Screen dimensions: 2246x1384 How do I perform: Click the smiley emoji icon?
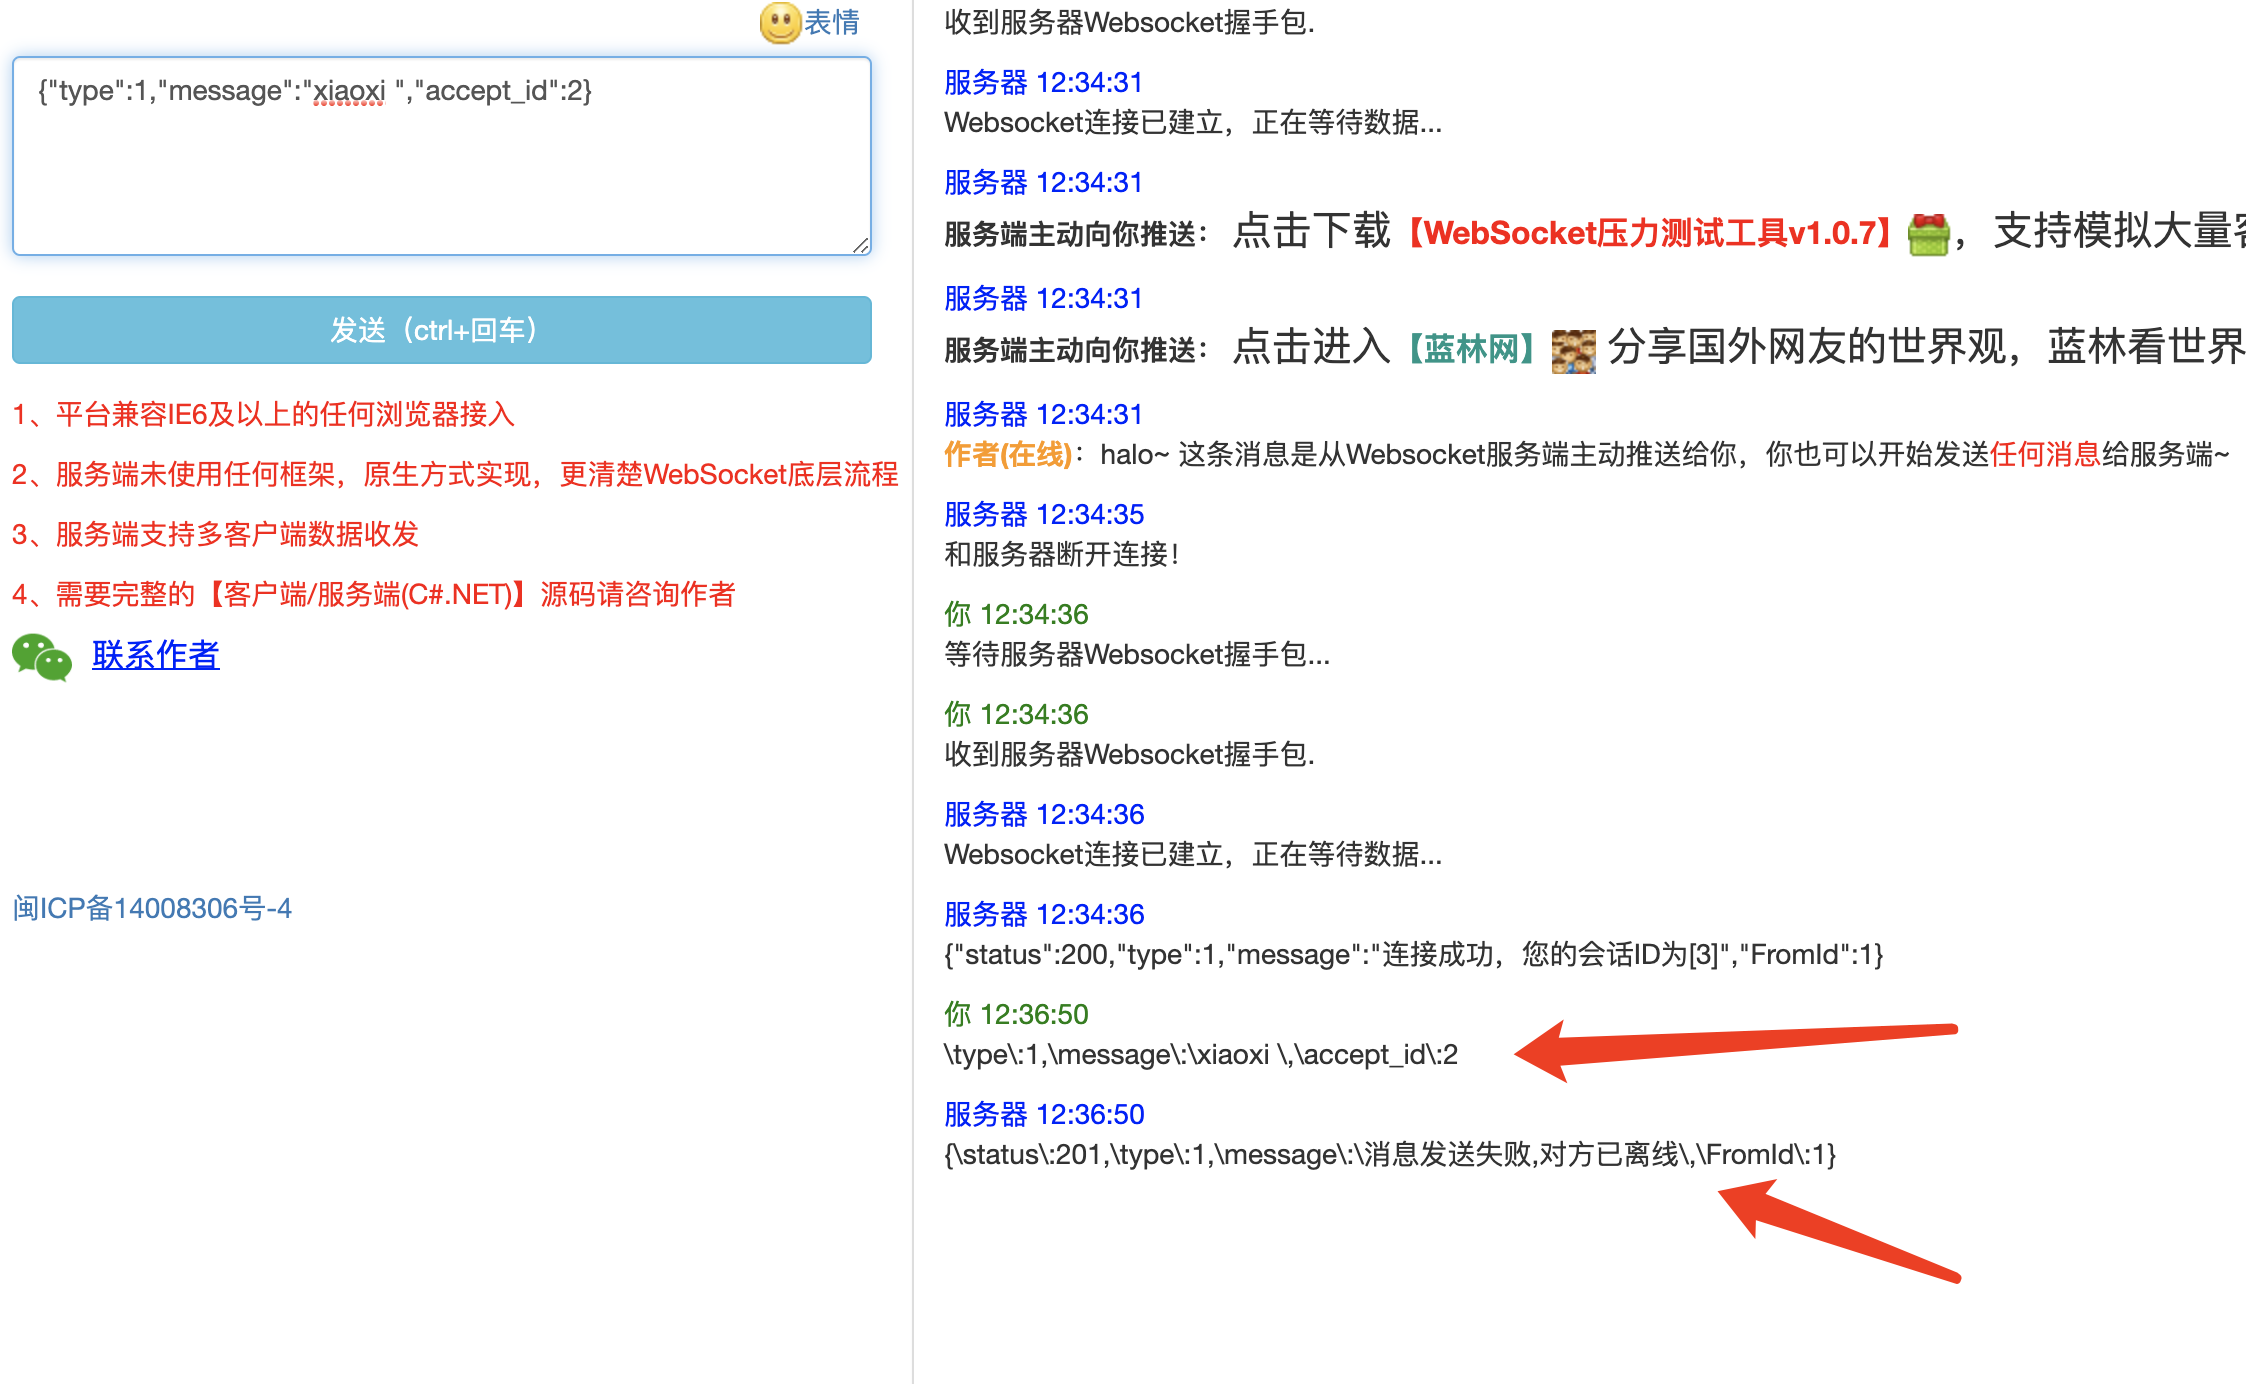click(780, 22)
